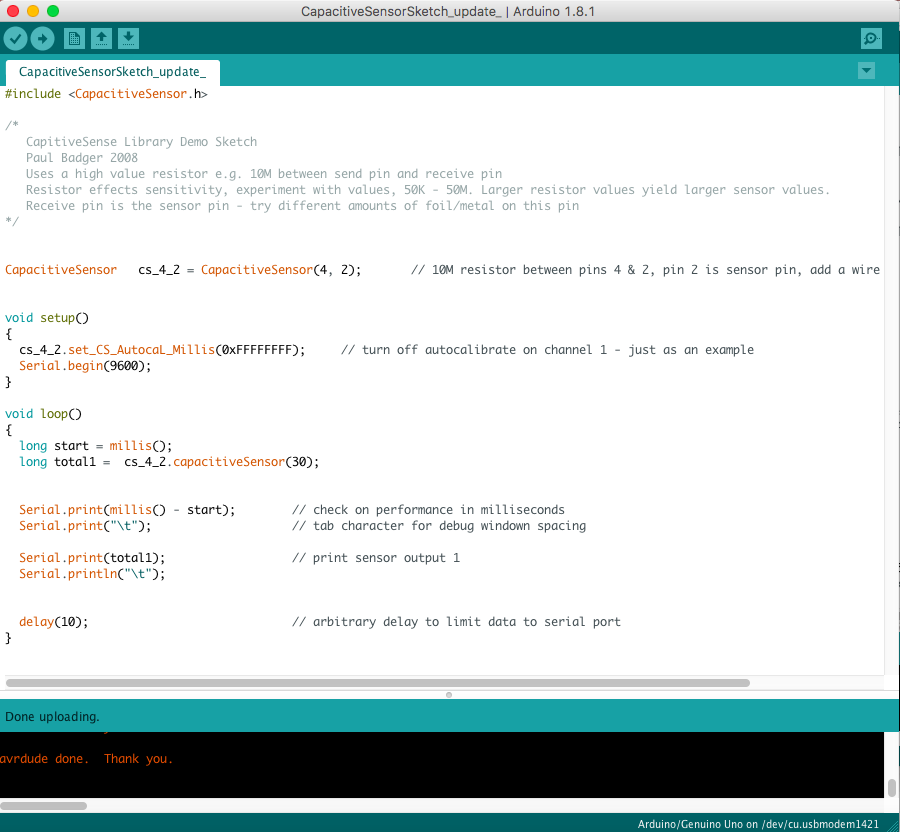Image resolution: width=900 pixels, height=832 pixels.
Task: Click the '#include <CapacitiveSensor.h>' line
Action: tap(106, 94)
